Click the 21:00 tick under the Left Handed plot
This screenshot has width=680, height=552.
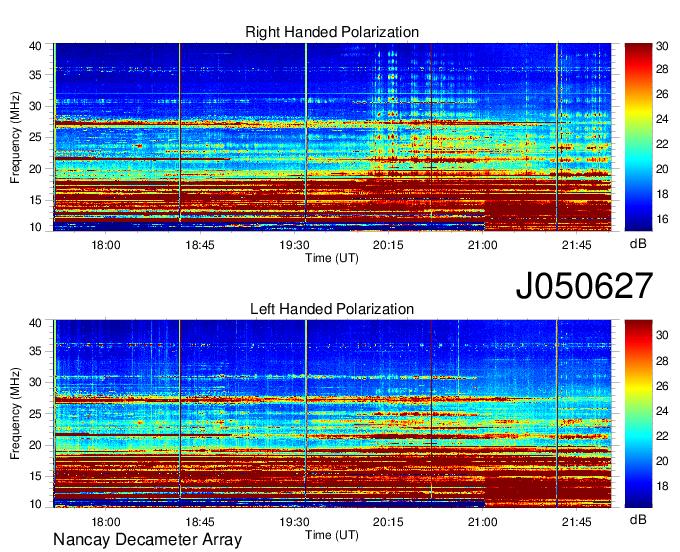click(482, 522)
